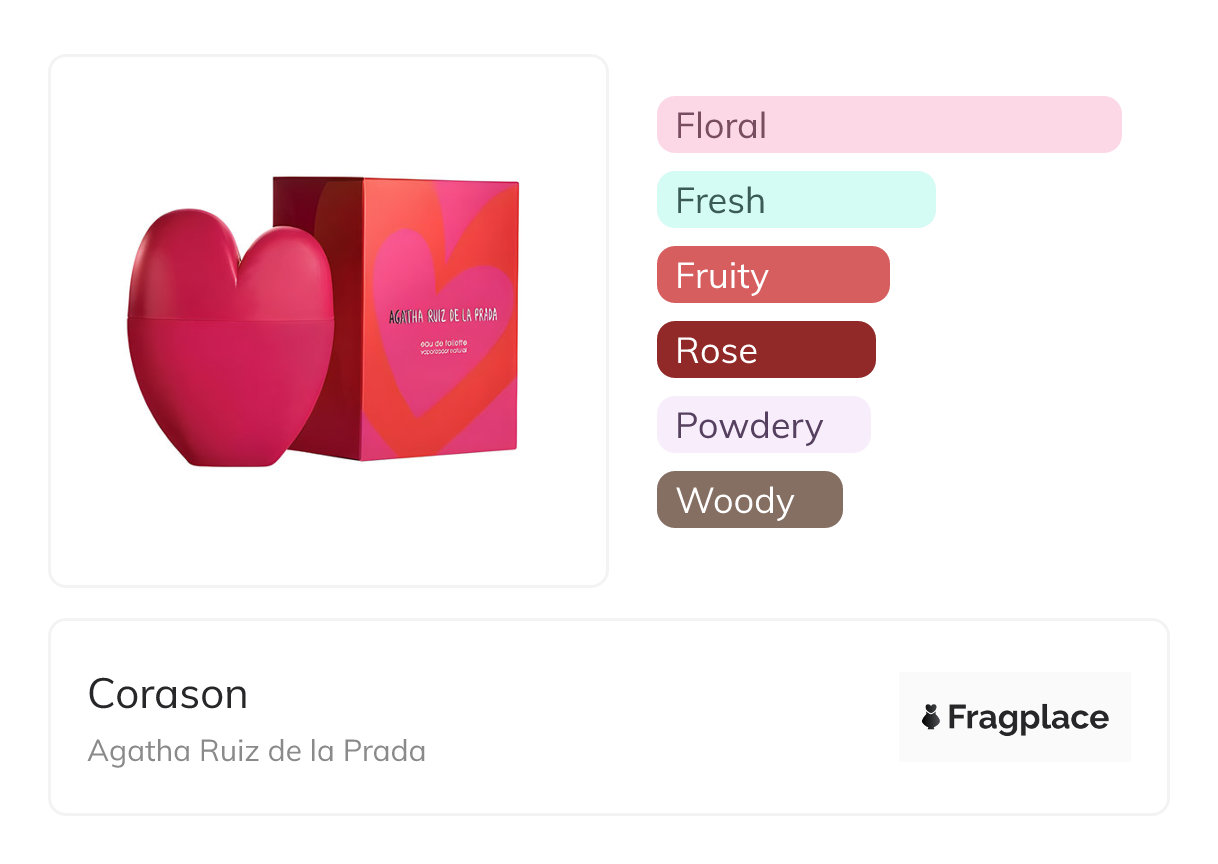
Task: Pick the dark red Rose accord bar
Action: tap(766, 350)
